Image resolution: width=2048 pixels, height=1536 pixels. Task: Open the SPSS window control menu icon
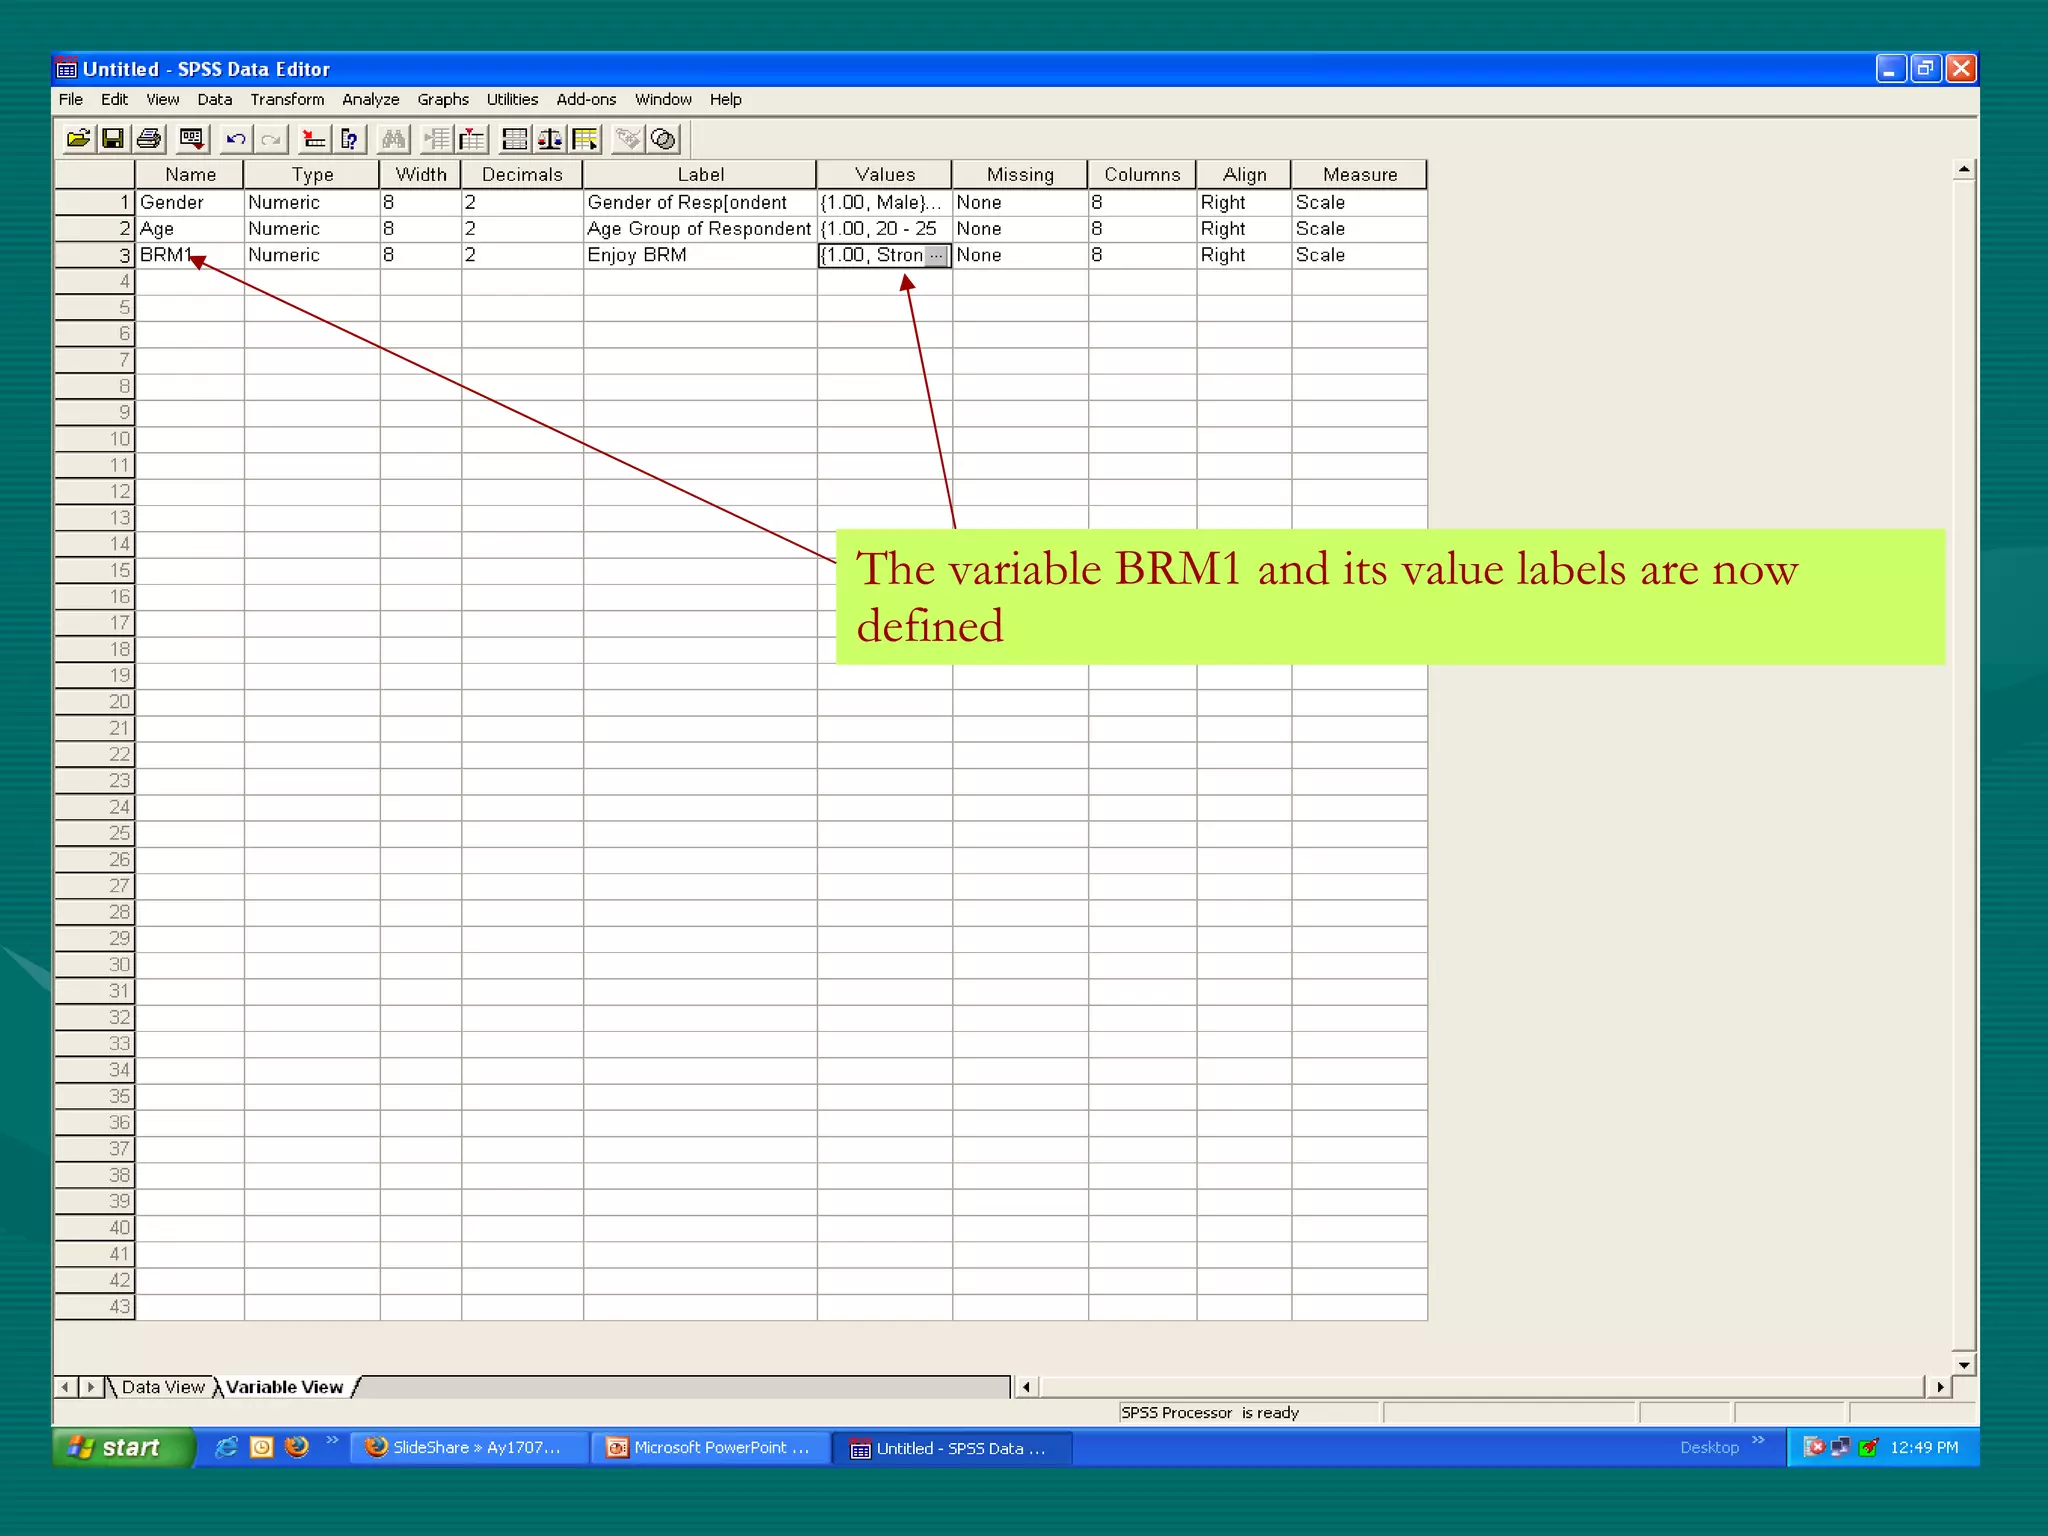click(x=67, y=69)
